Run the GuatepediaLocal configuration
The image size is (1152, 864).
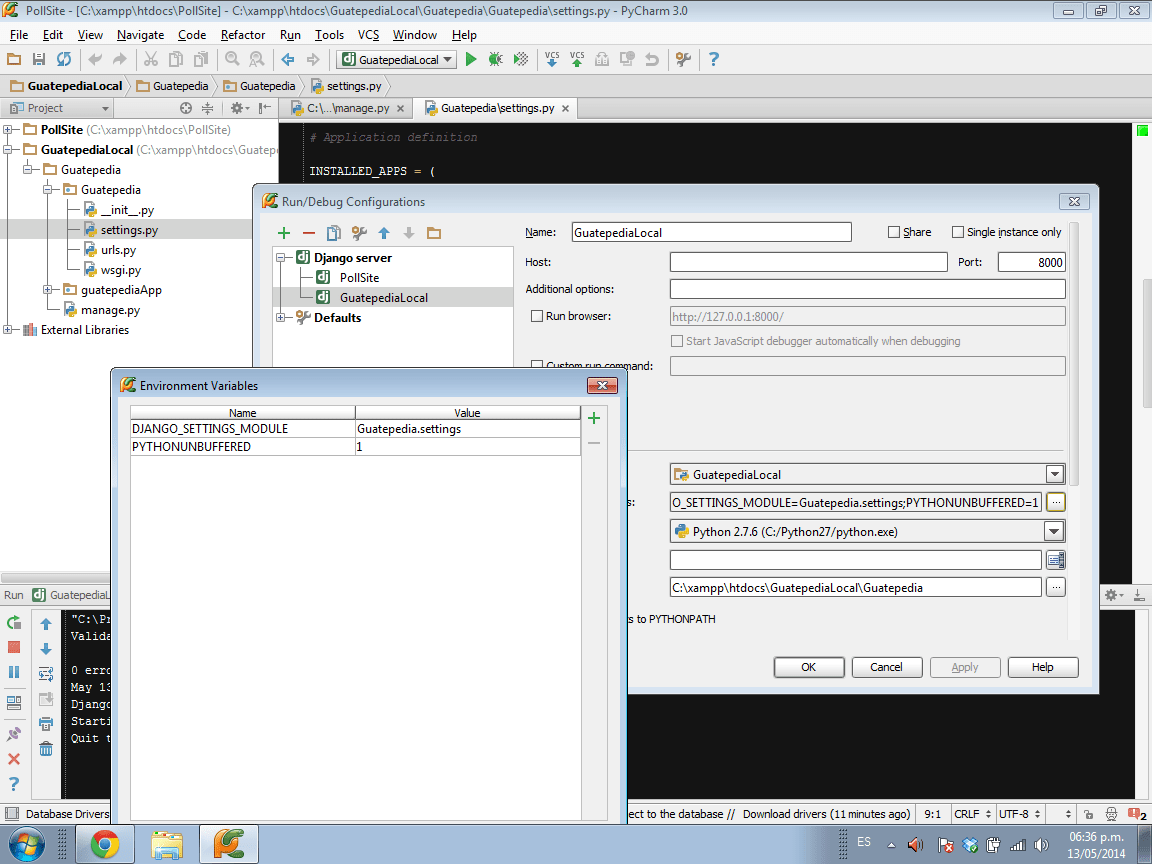pos(470,59)
